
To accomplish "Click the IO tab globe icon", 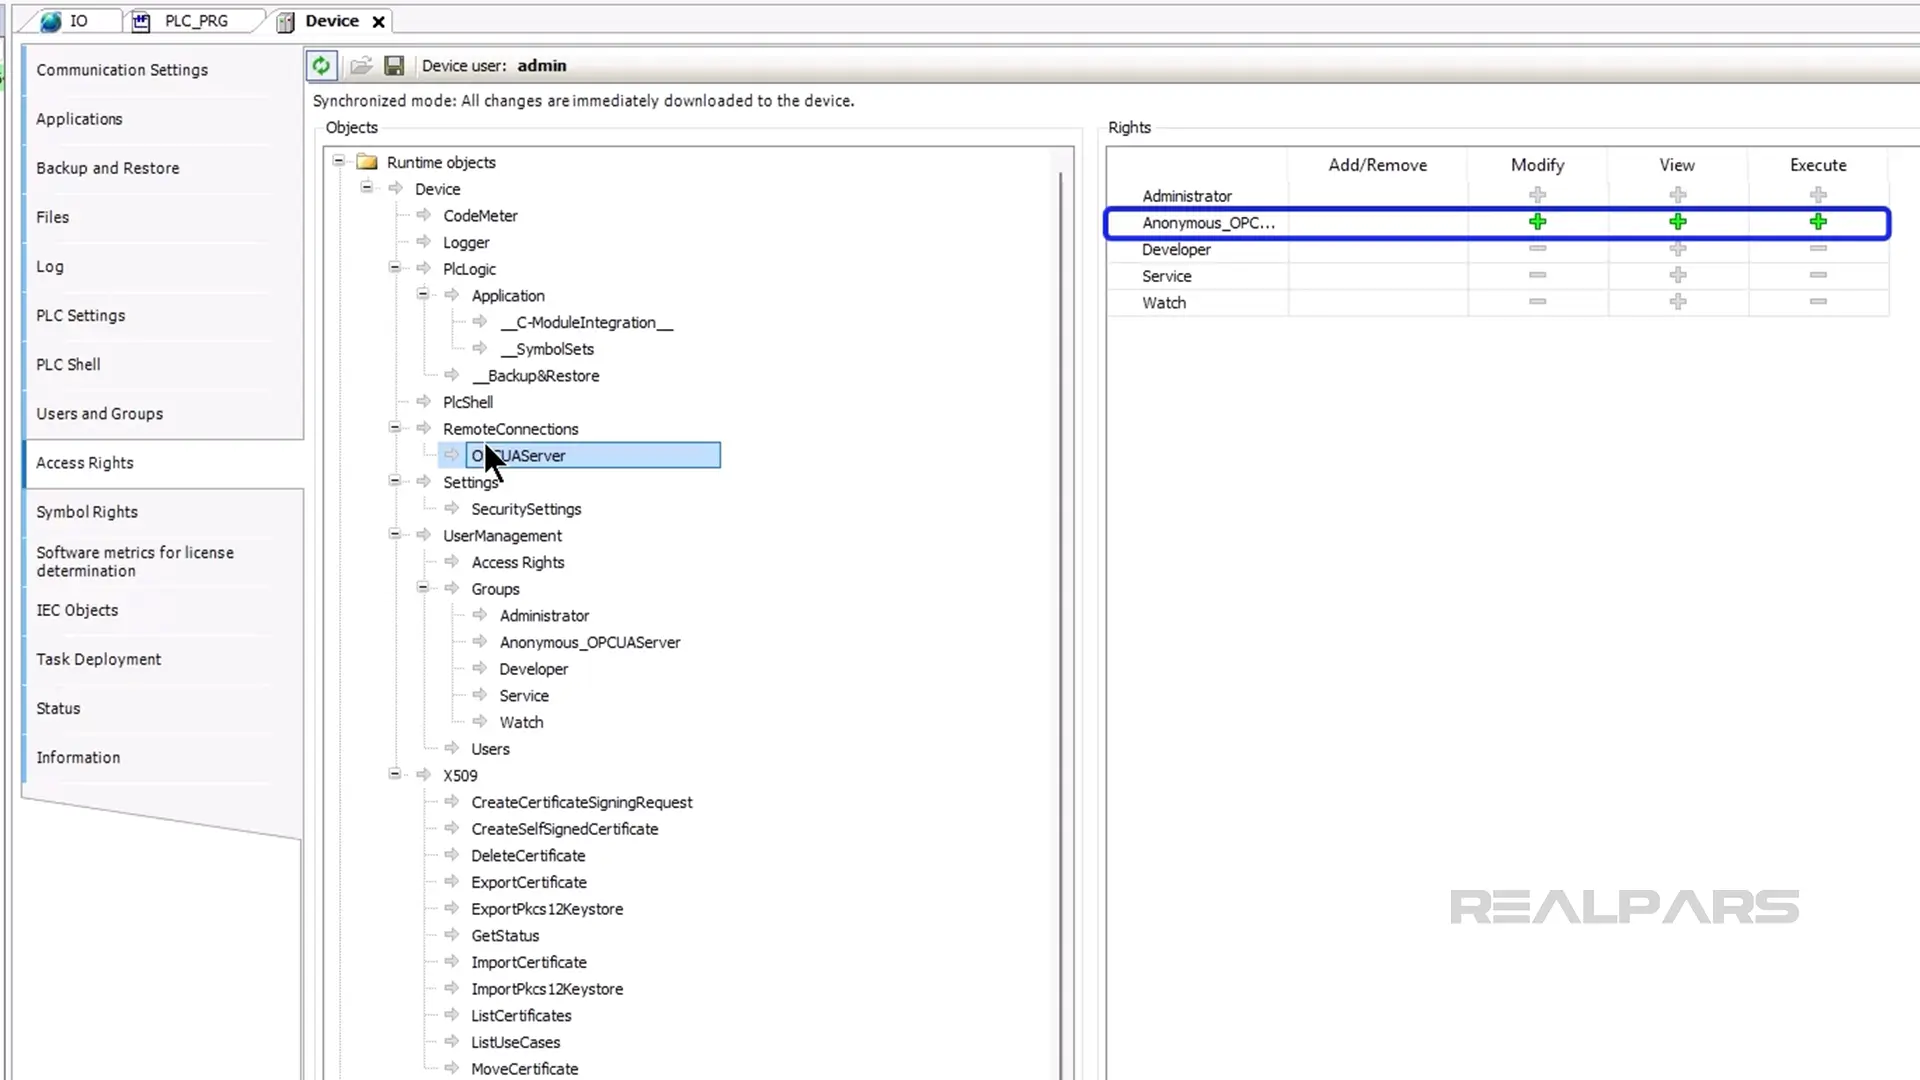I will (51, 21).
